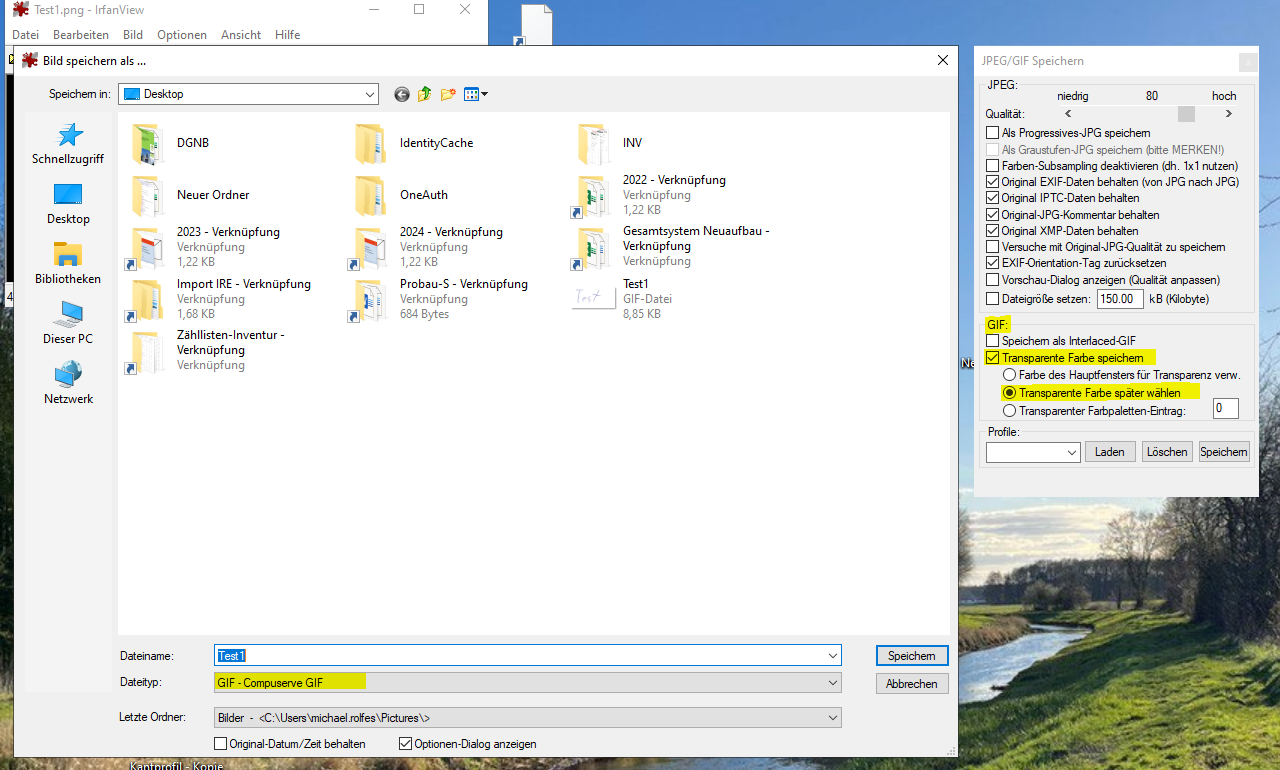Viewport: 1280px width, 770px height.
Task: Open the view menu icon in toolbar
Action: tap(476, 94)
